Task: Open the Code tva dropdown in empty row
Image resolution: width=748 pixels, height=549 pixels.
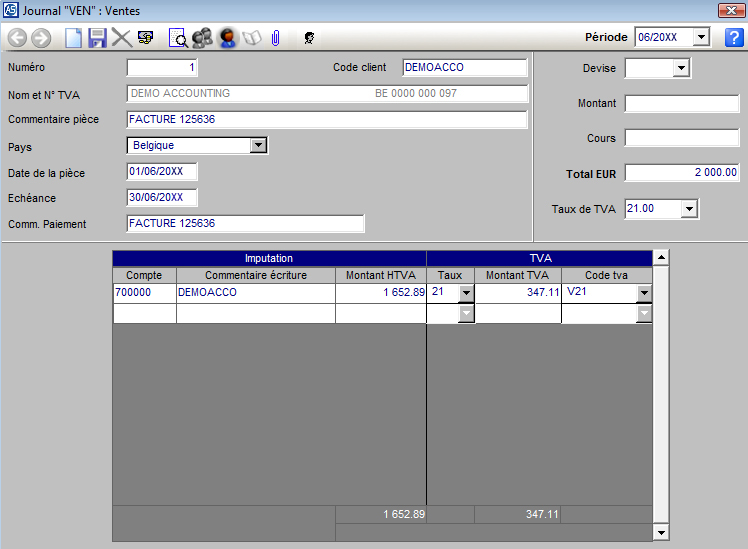Action: pos(644,313)
